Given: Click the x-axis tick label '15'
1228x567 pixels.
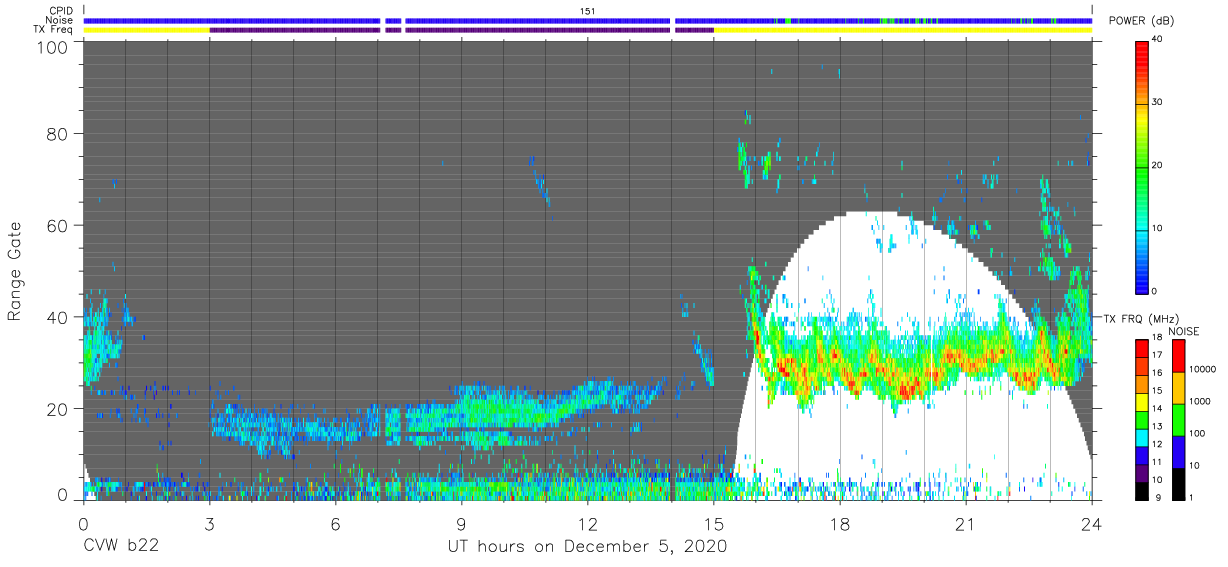Looking at the screenshot, I should (713, 525).
